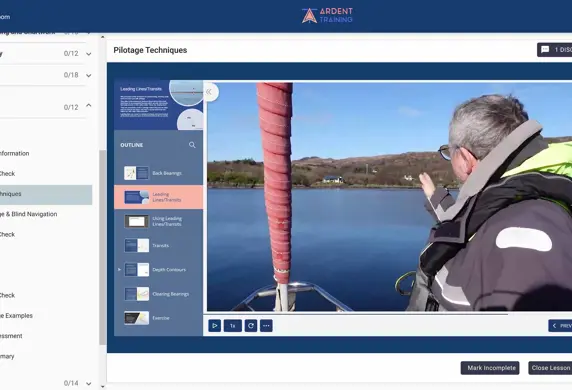Image resolution: width=572 pixels, height=390 pixels.
Task: Click the video progress bar
Action: click(387, 313)
